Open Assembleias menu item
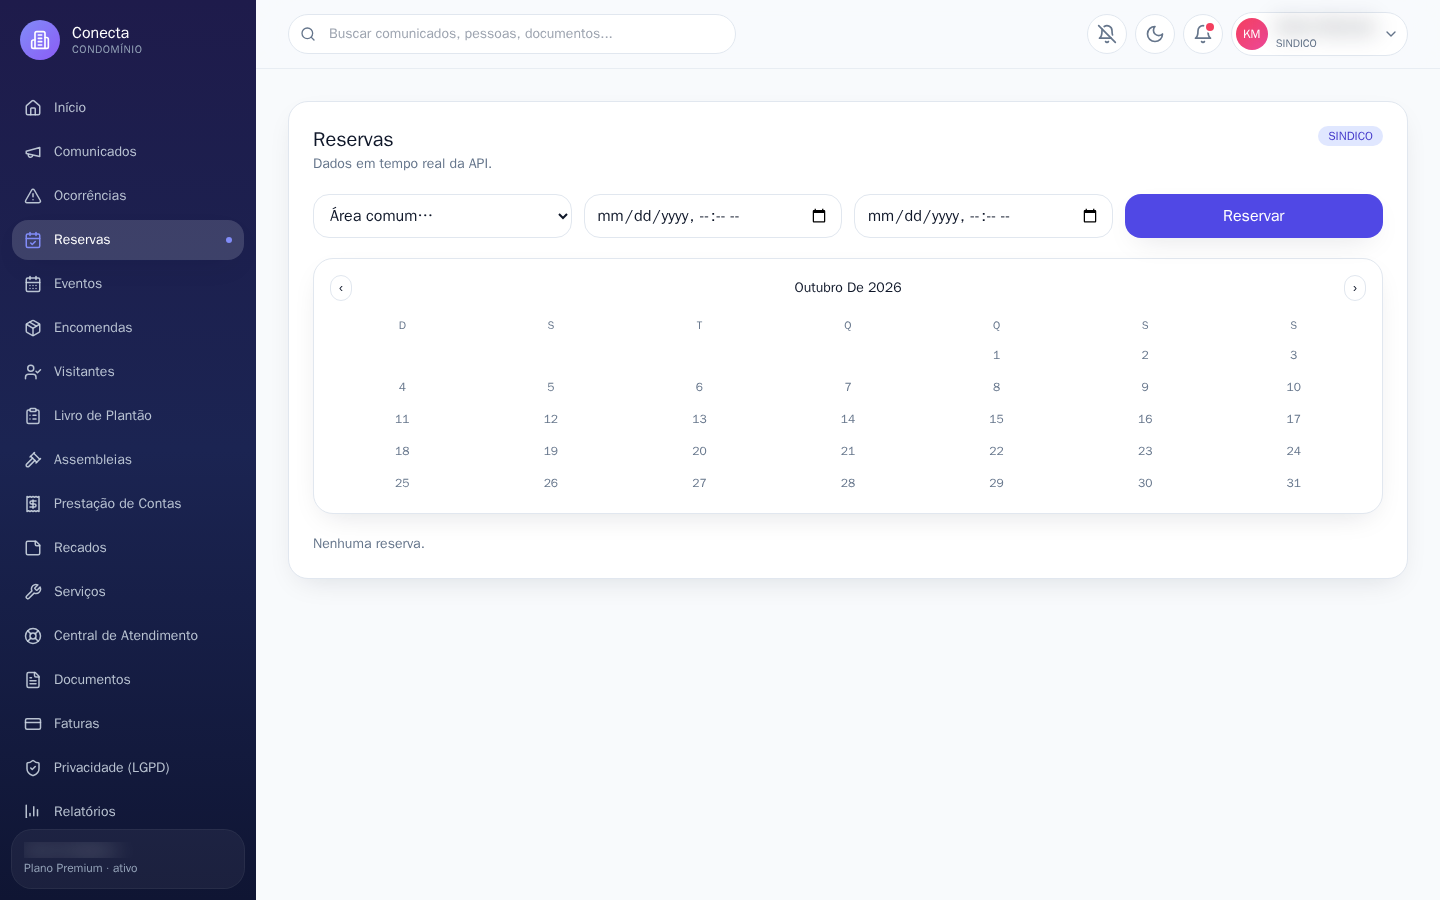 pos(128,460)
